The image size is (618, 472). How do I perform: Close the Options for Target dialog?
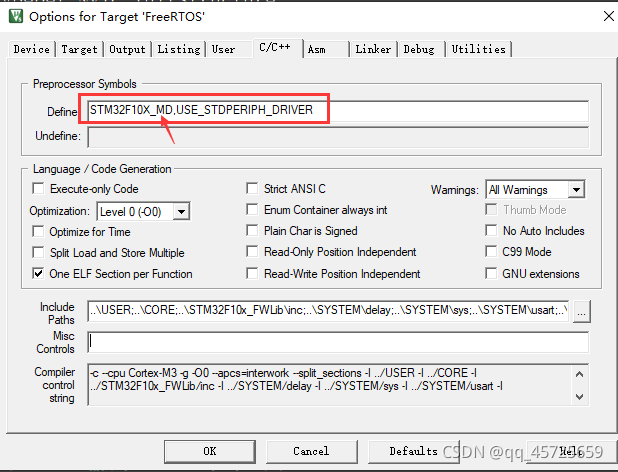609,16
